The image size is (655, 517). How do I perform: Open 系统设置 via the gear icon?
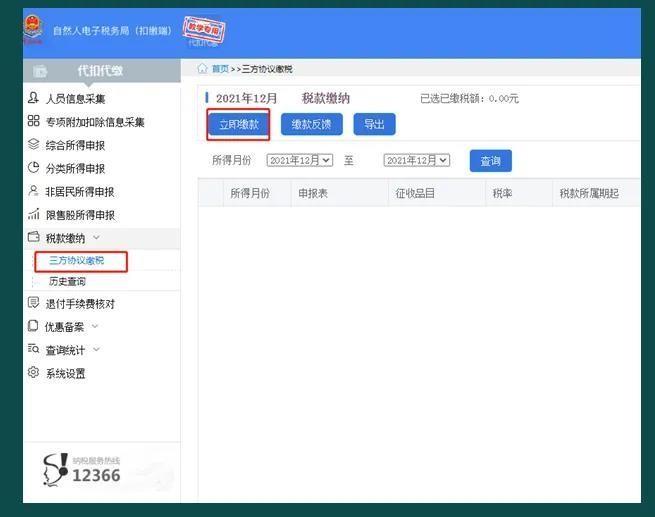[x=34, y=373]
